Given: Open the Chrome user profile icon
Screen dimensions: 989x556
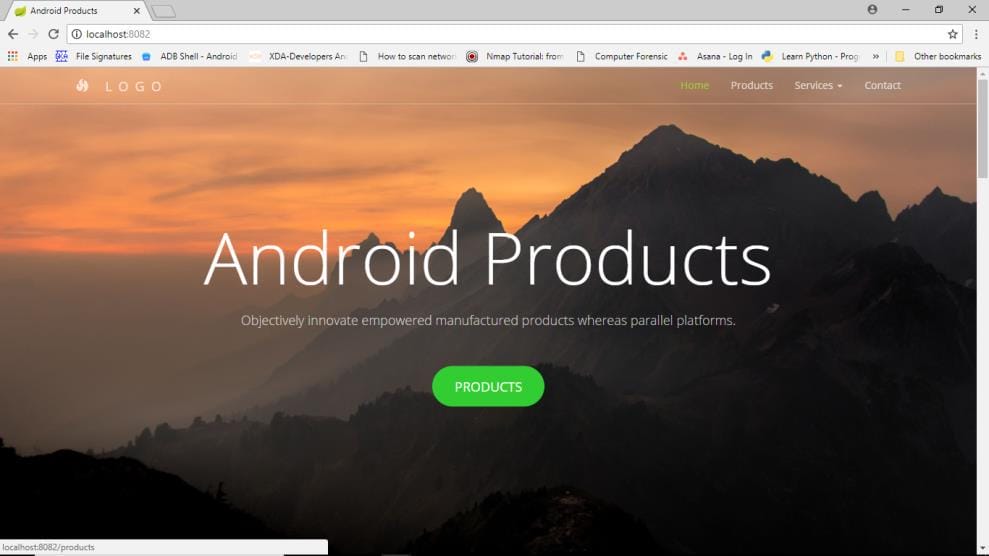Looking at the screenshot, I should pos(872,10).
